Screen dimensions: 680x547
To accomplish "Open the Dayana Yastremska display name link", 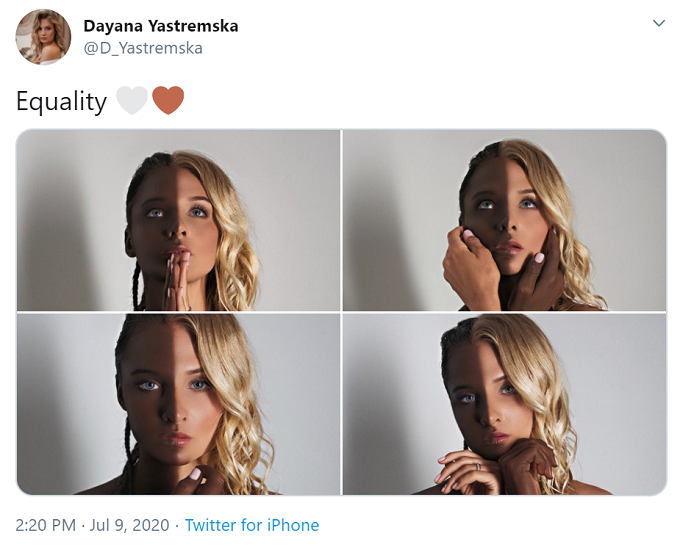I will coord(160,25).
